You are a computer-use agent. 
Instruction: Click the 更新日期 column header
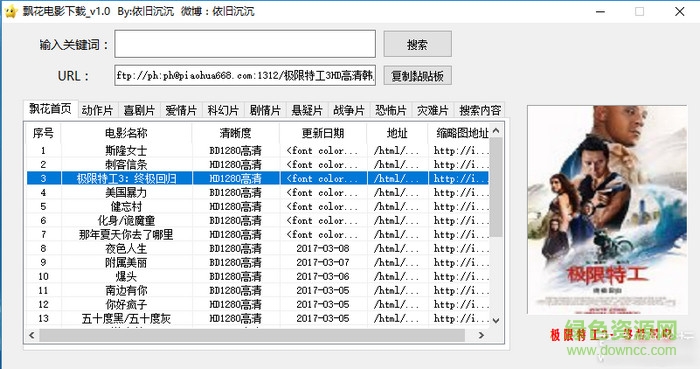click(323, 133)
